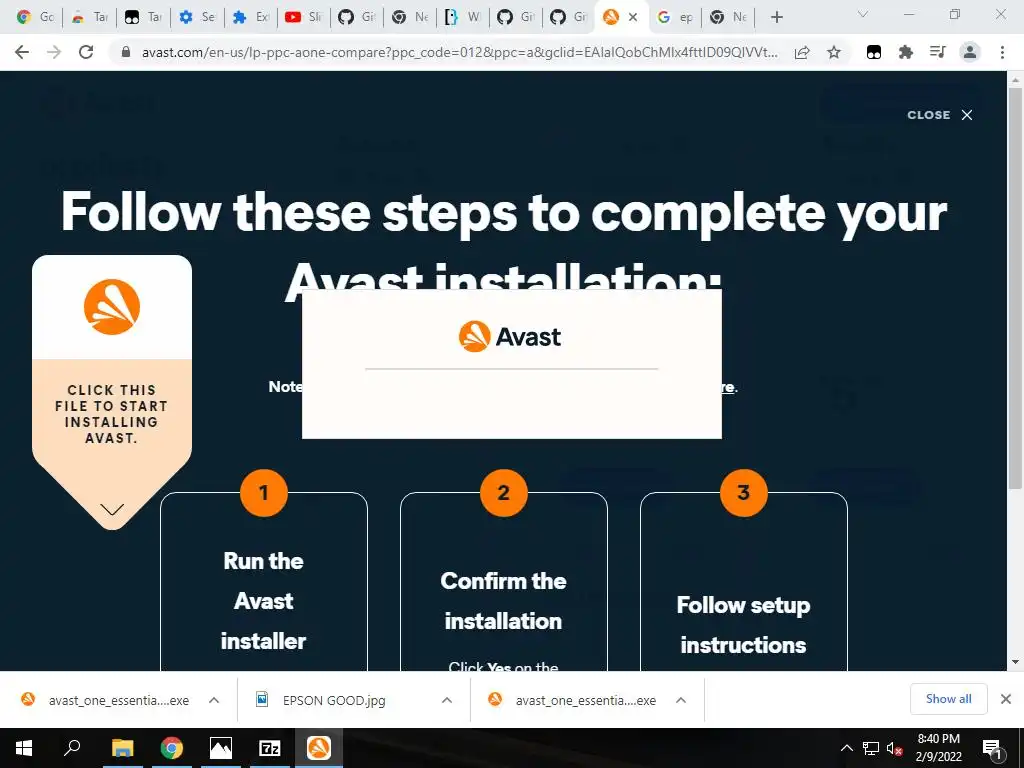Open the tab search chevron
1024x768 pixels.
[x=863, y=14]
